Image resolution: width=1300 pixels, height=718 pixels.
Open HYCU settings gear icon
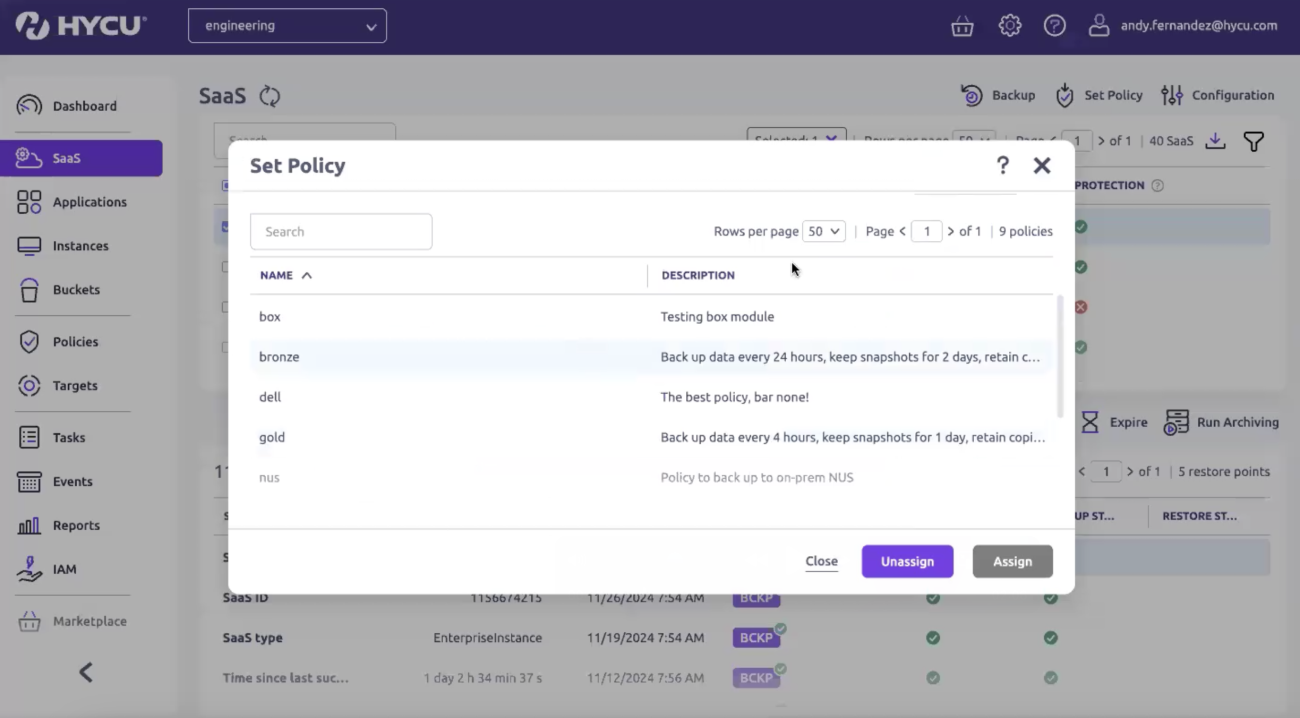[x=1009, y=25]
